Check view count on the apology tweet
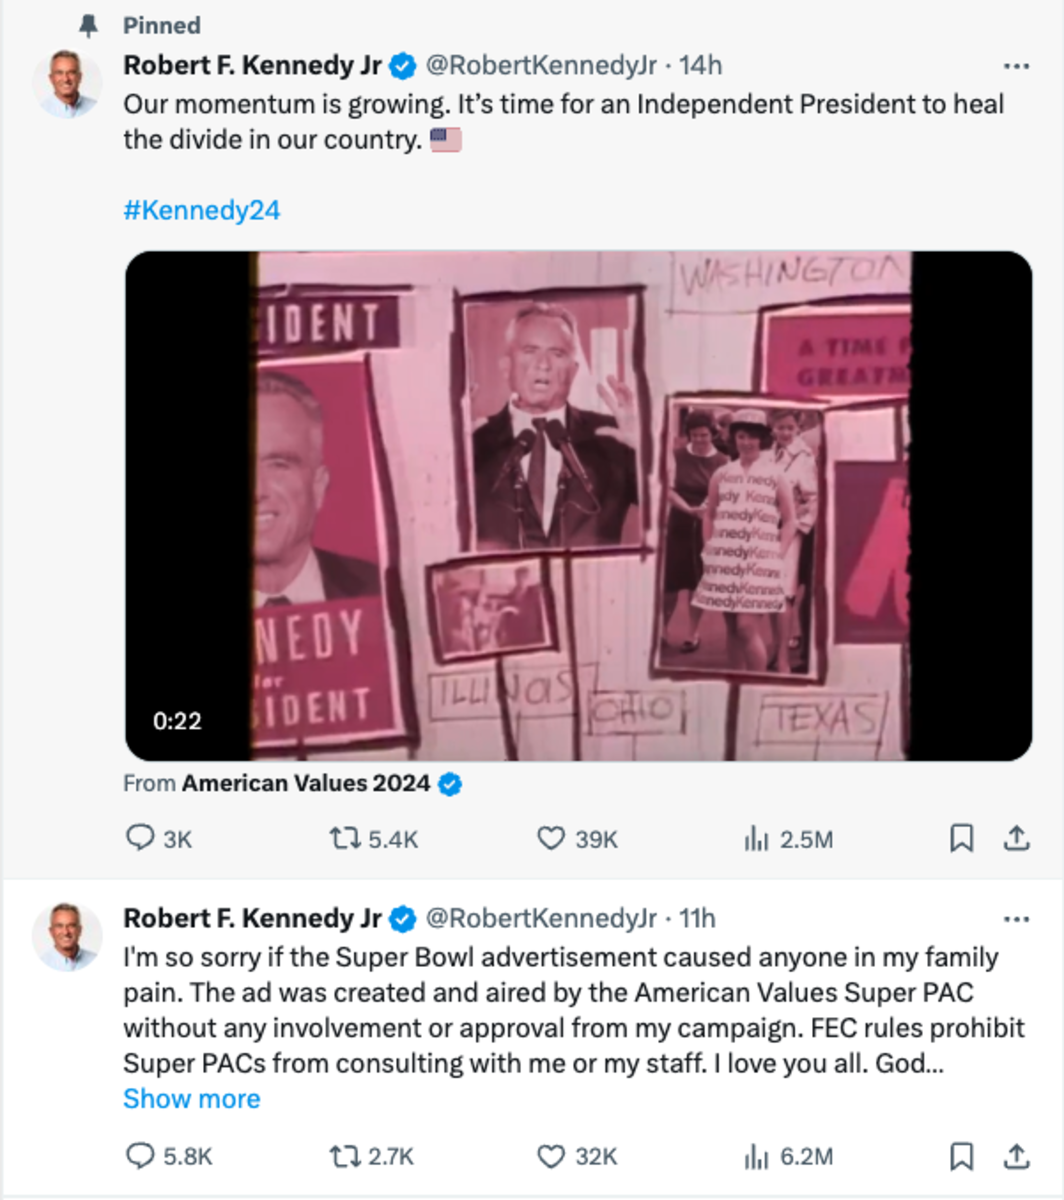 click(x=757, y=1155)
